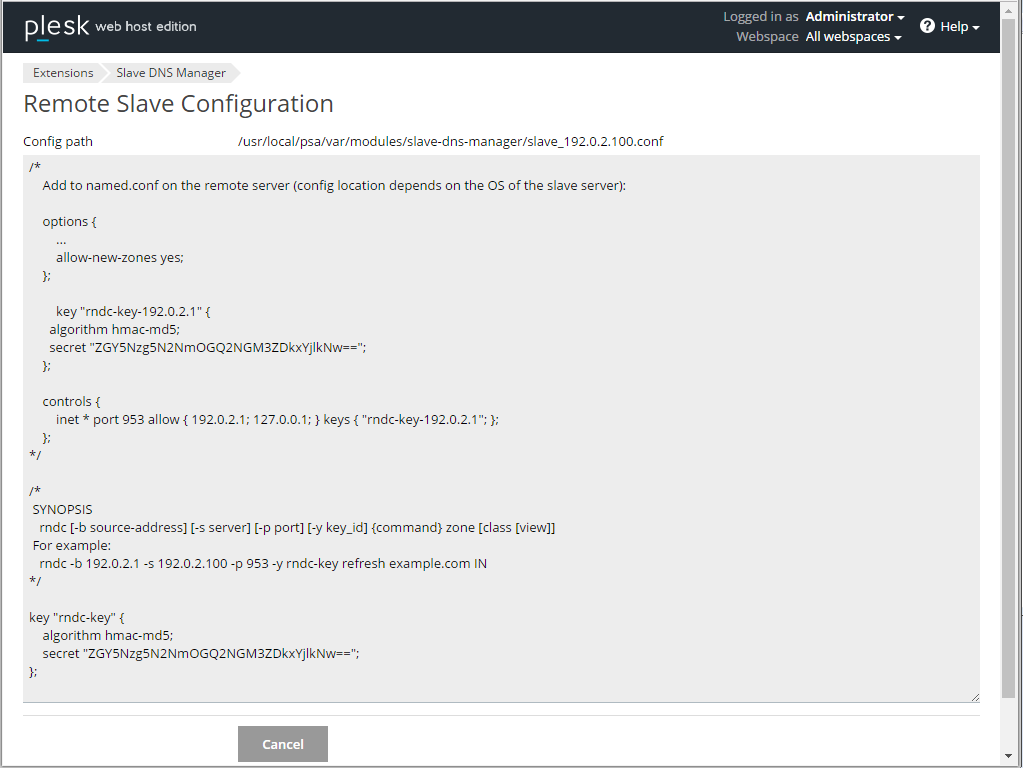Select the slave config path text
The height and width of the screenshot is (768, 1024).
point(450,141)
